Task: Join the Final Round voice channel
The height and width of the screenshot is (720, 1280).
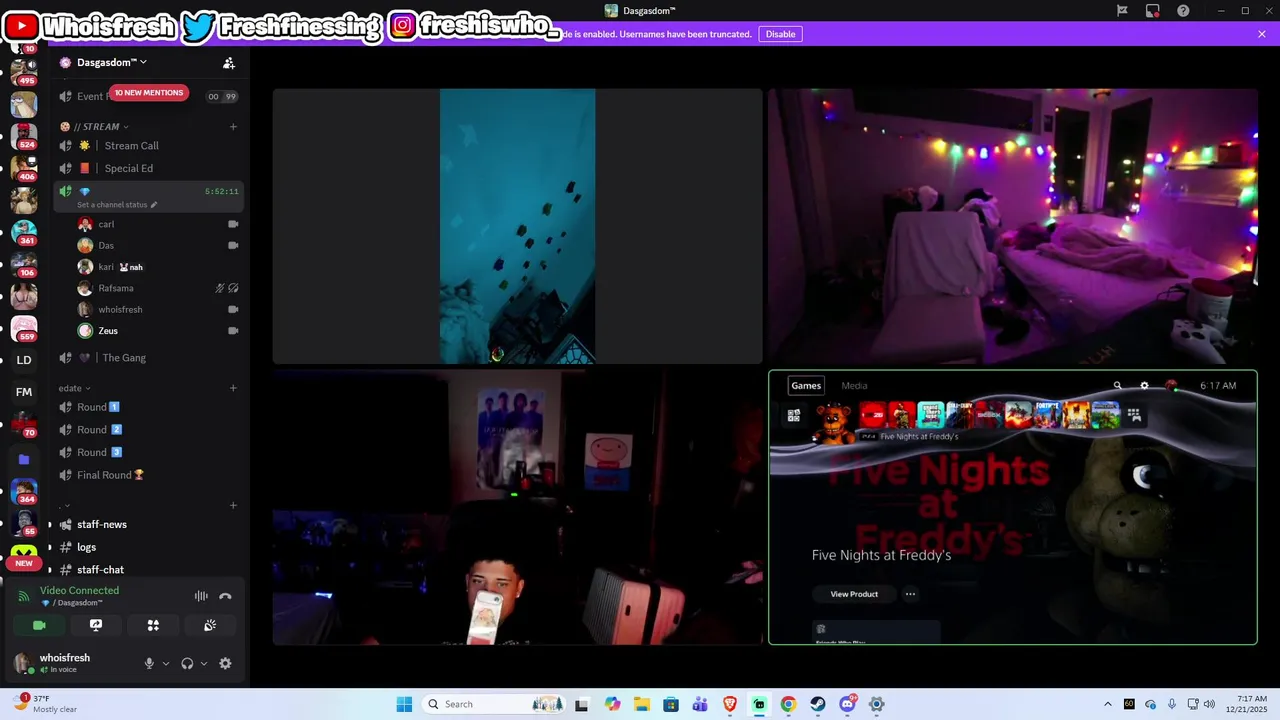Action: (150, 475)
